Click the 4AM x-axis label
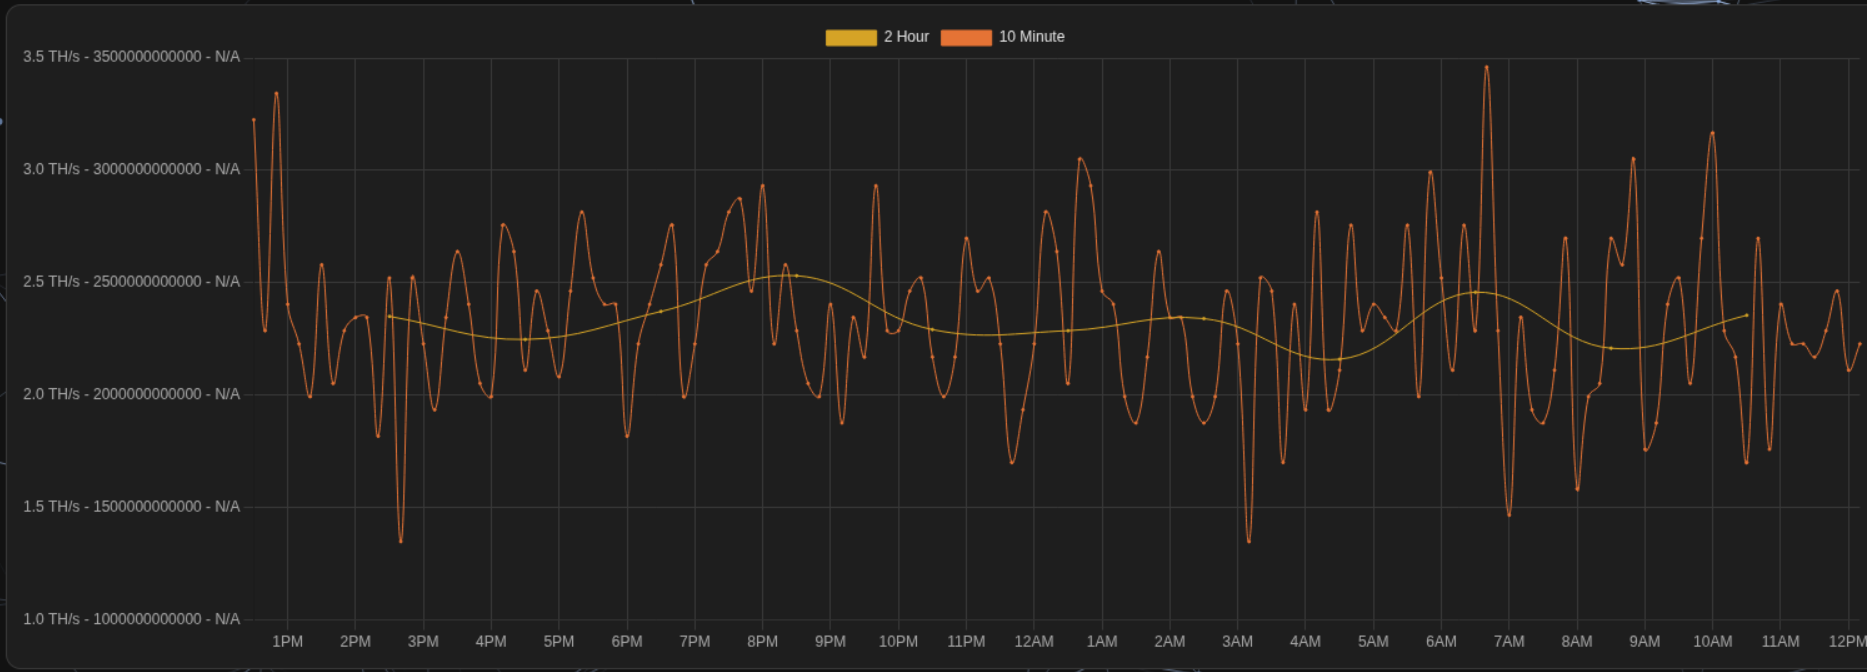The image size is (1867, 672). tap(1305, 642)
